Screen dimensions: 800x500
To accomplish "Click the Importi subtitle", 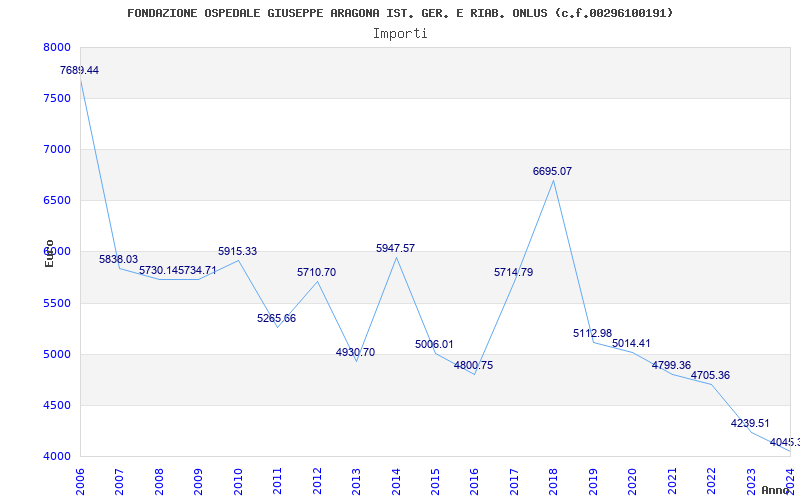I will point(400,33).
